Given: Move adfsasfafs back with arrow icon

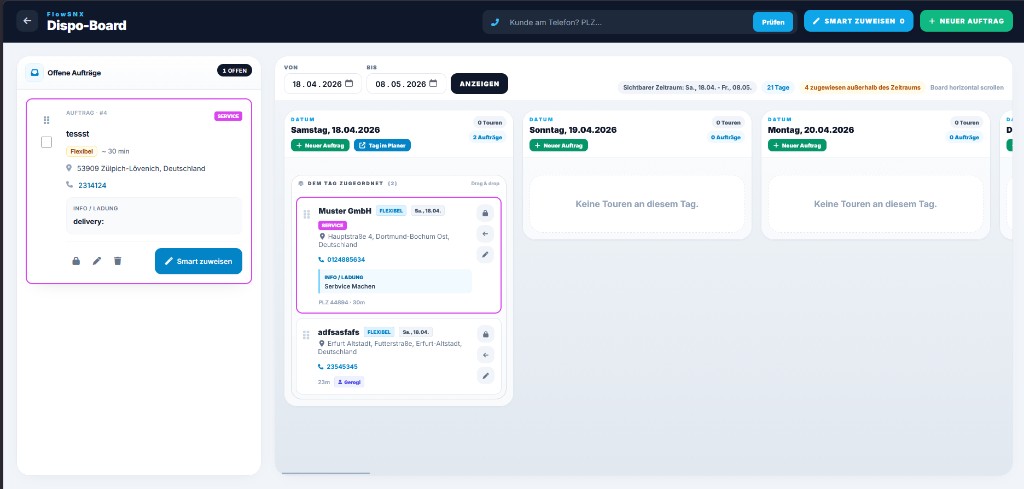Looking at the screenshot, I should [x=485, y=355].
